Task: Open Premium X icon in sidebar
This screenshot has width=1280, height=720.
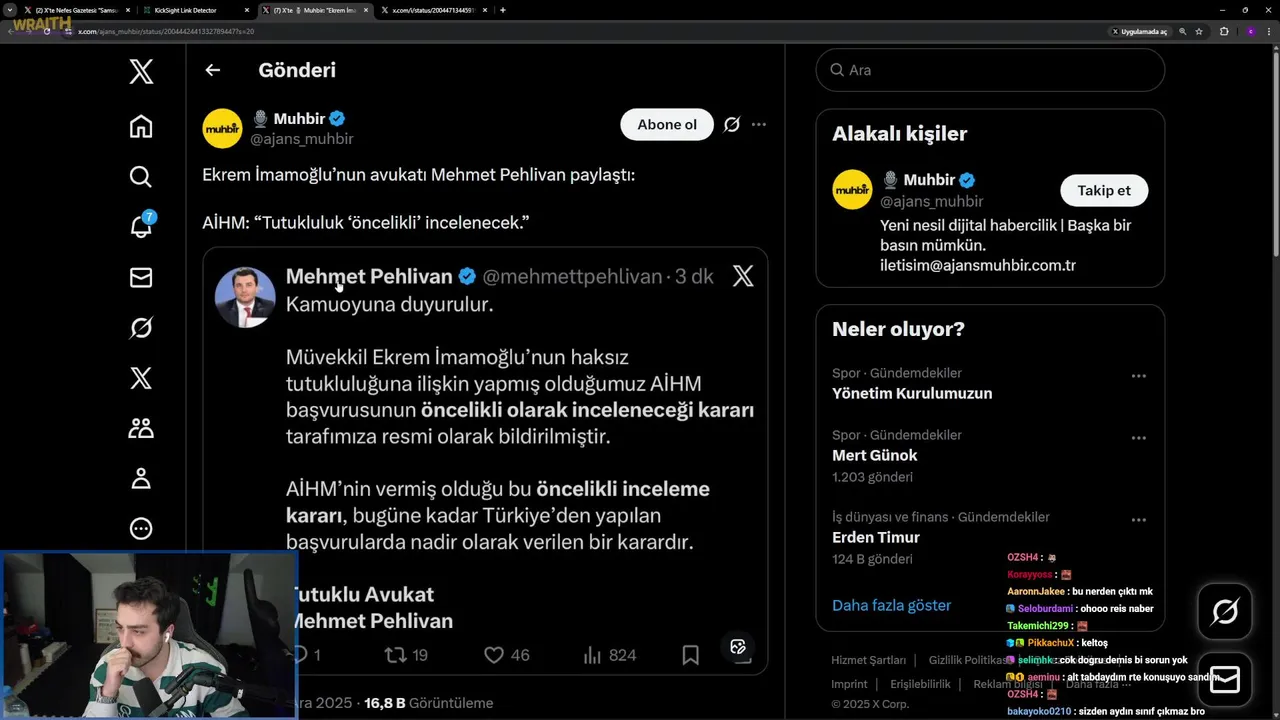Action: click(x=141, y=378)
